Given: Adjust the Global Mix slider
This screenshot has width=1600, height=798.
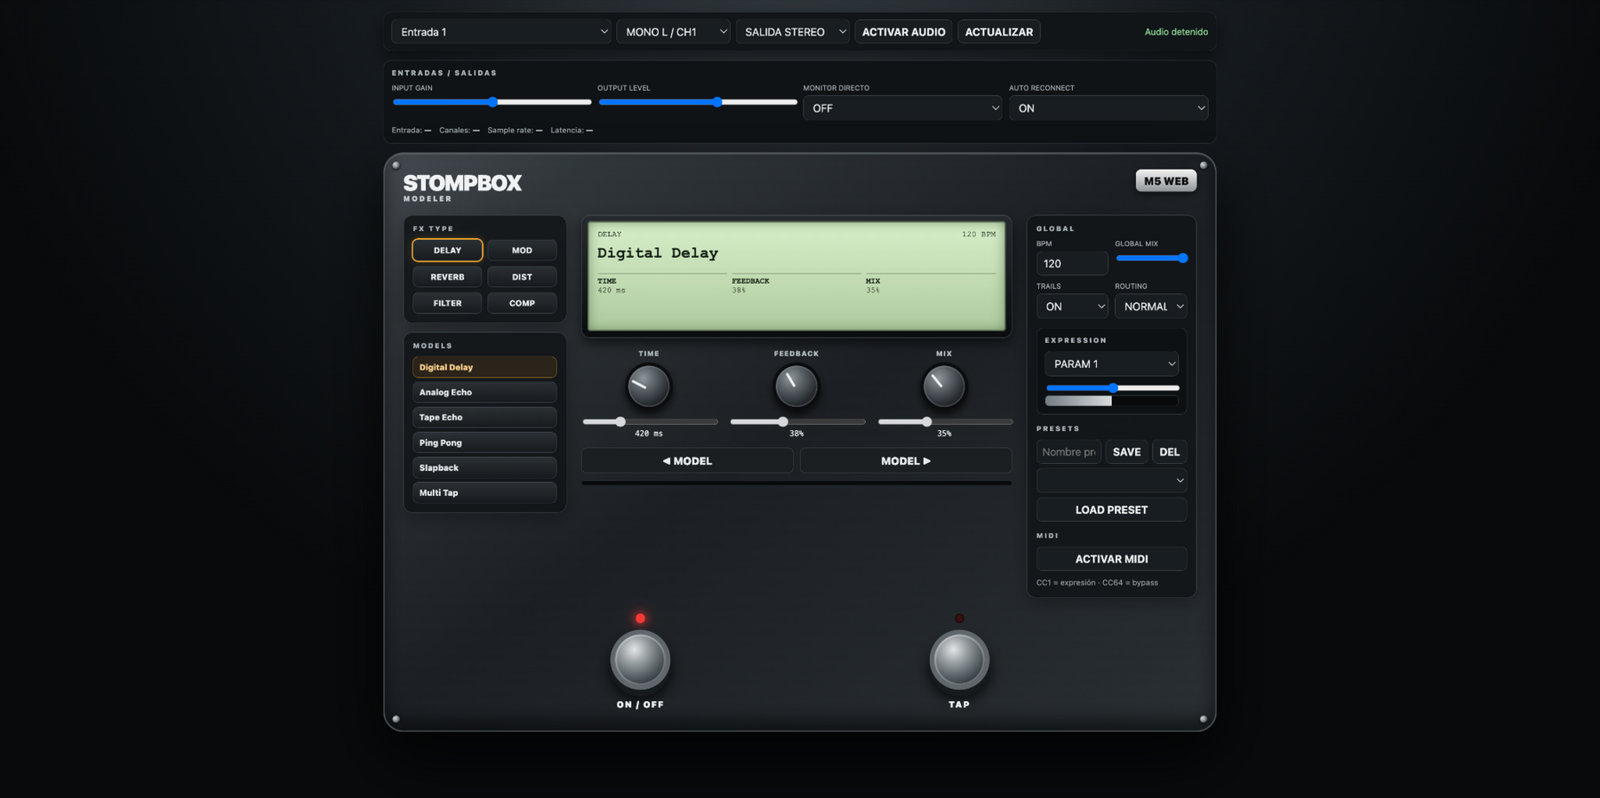Looking at the screenshot, I should point(1152,258).
